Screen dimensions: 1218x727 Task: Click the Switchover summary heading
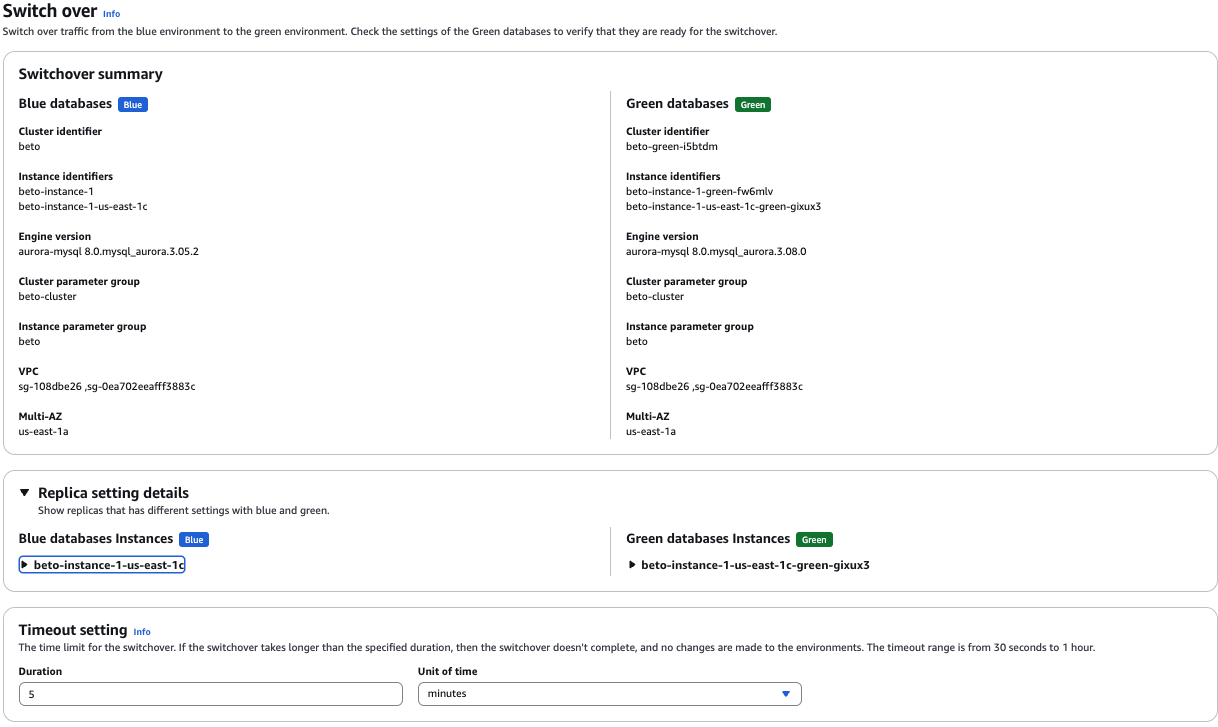click(x=90, y=74)
